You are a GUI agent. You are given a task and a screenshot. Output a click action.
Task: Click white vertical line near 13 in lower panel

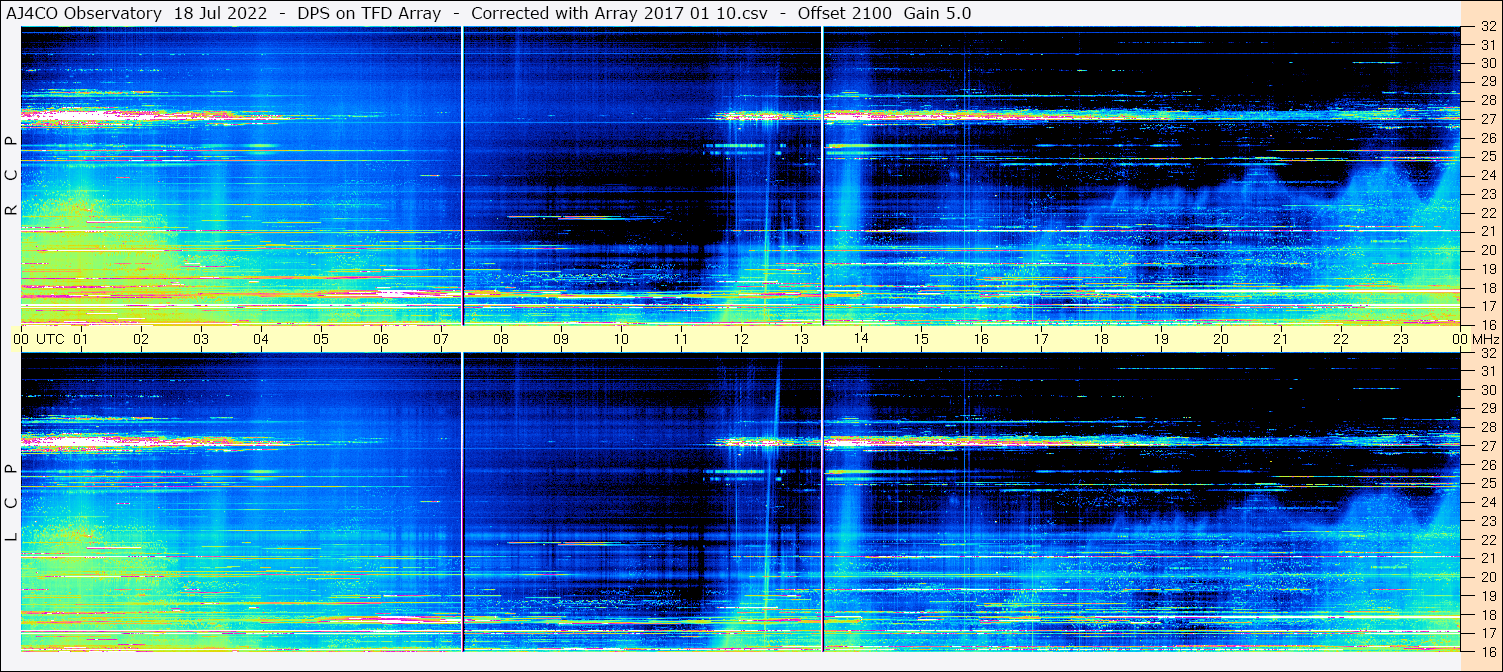(822, 500)
